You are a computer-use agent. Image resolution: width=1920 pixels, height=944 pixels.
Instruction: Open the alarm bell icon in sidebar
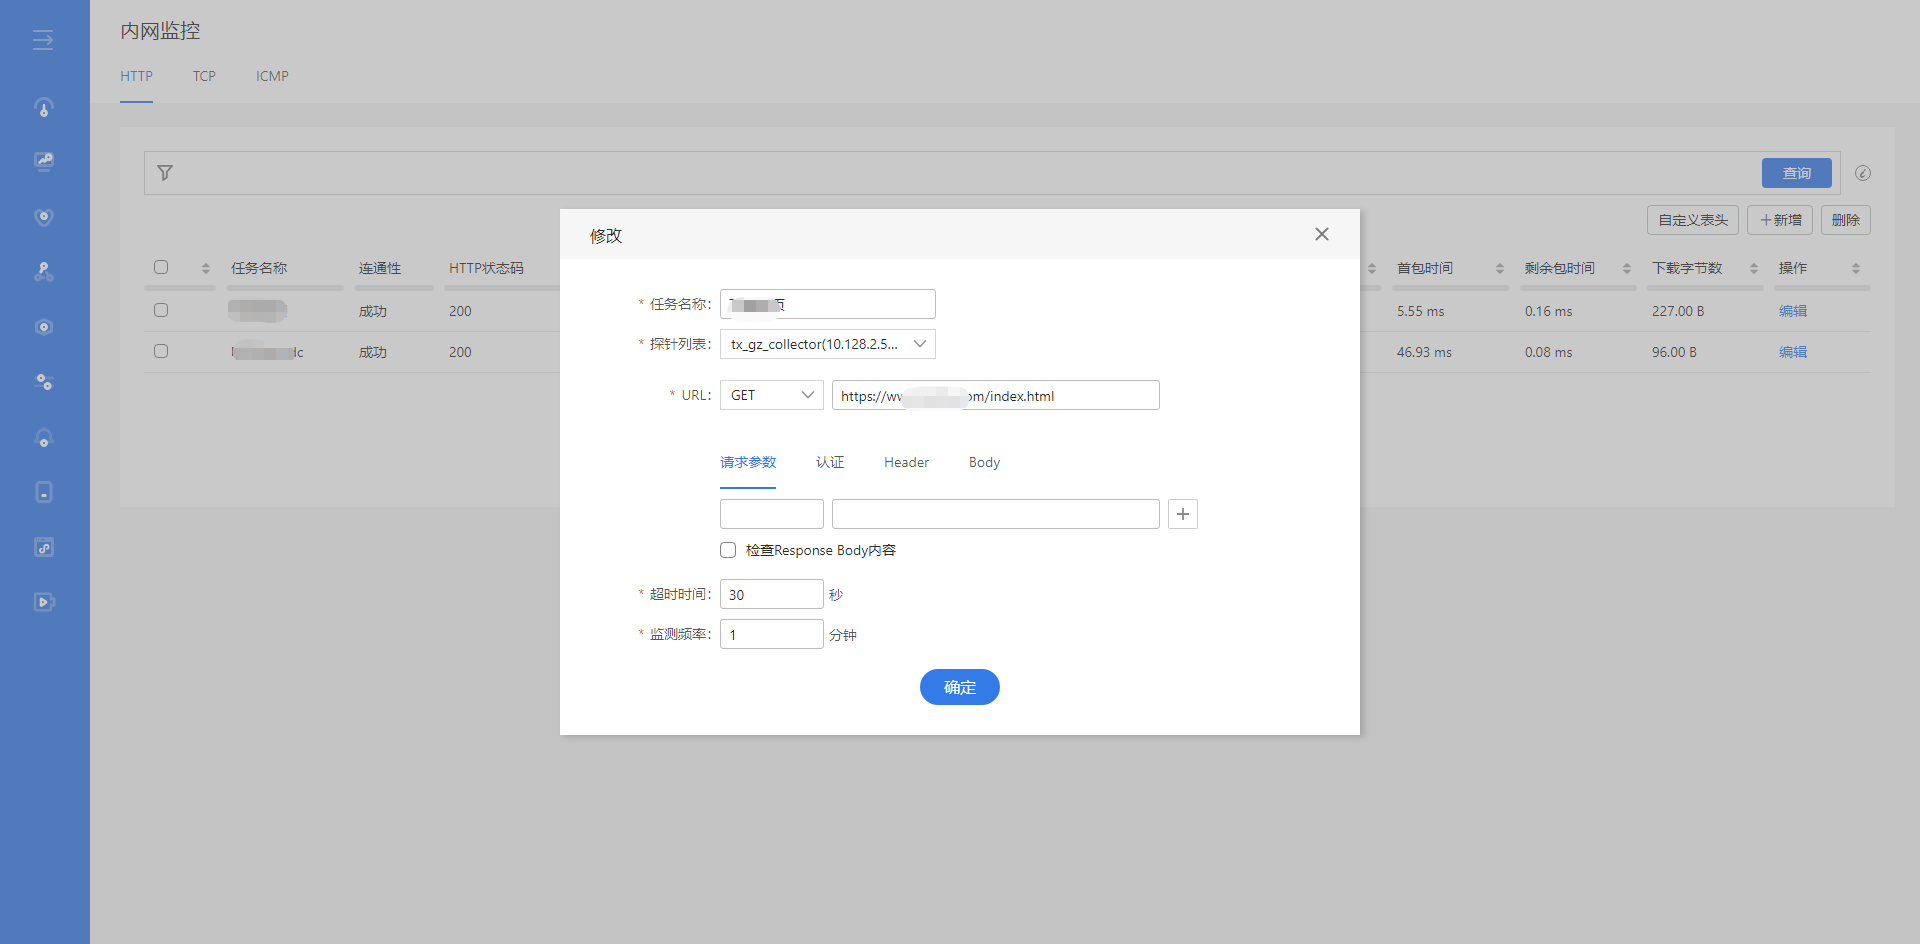click(x=44, y=438)
